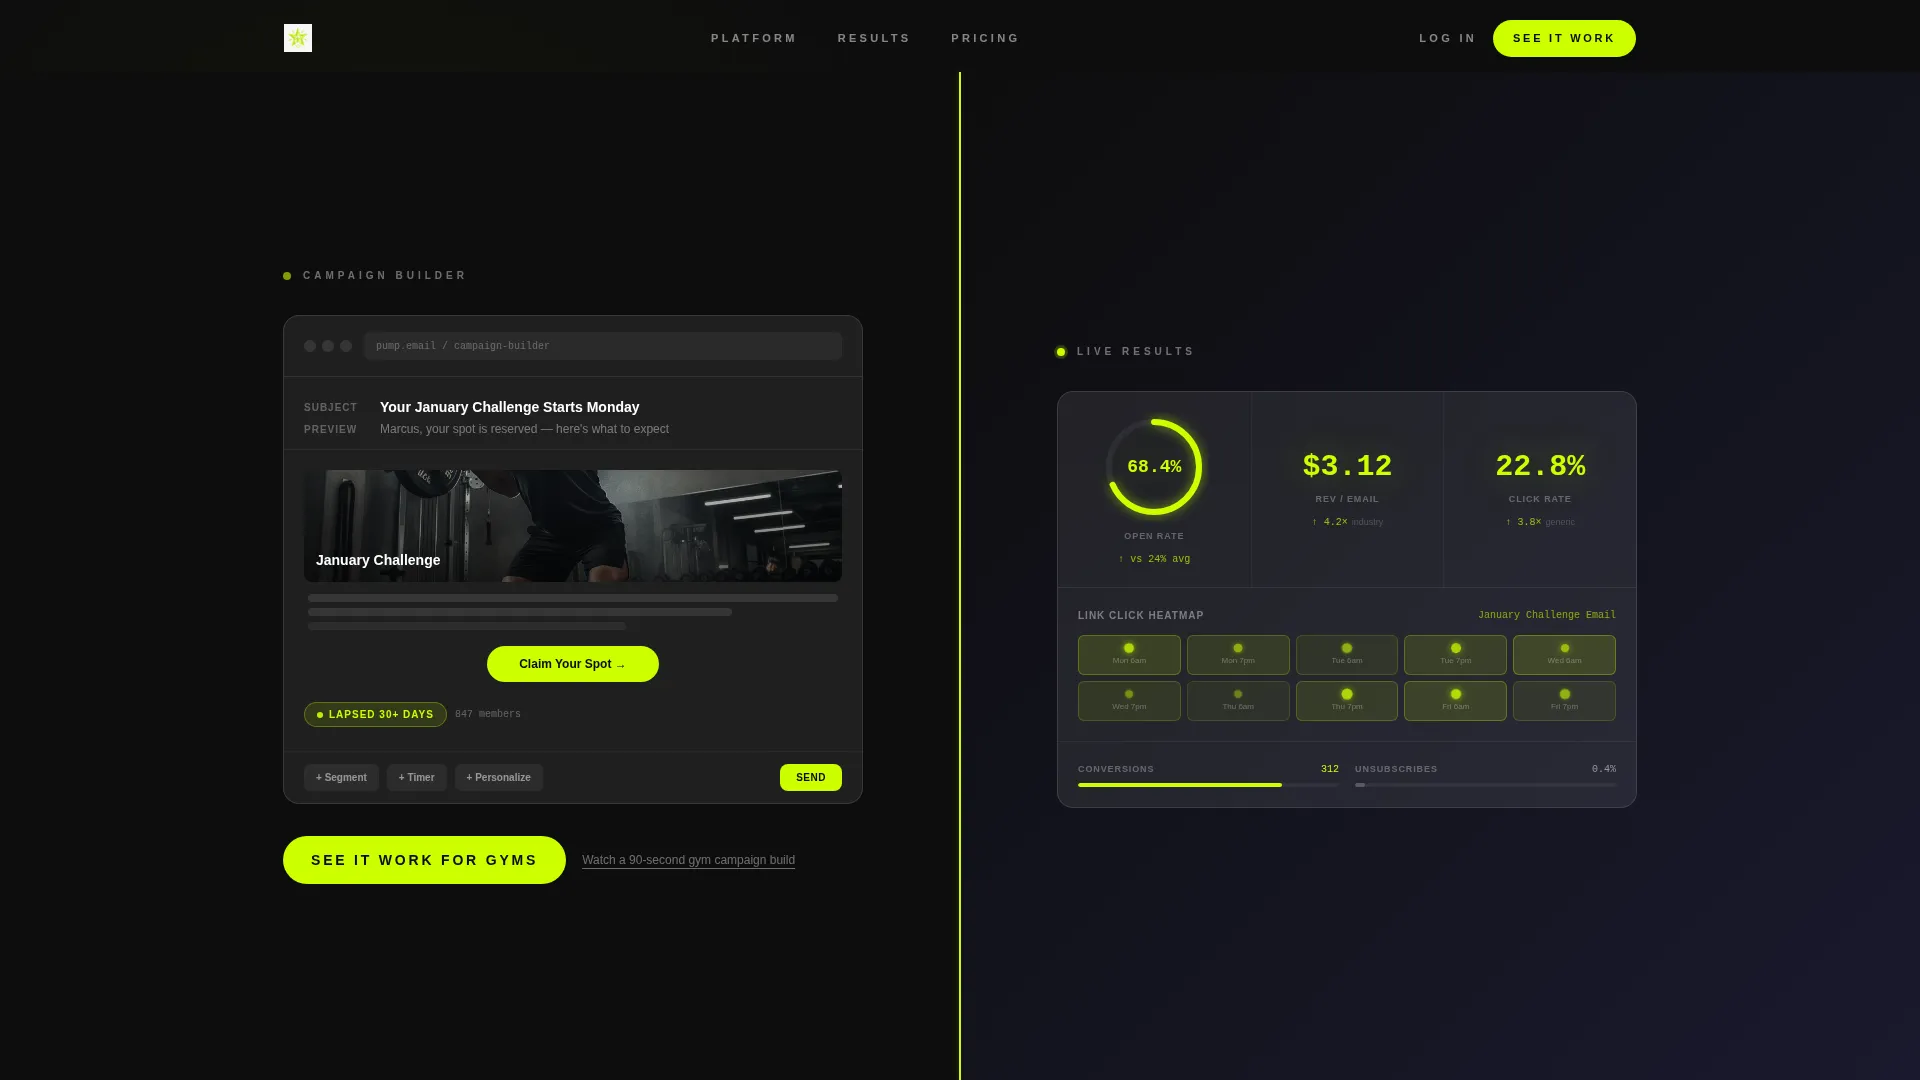
Task: Select the Fri 7pm heatmap cell
Action: 1564,701
